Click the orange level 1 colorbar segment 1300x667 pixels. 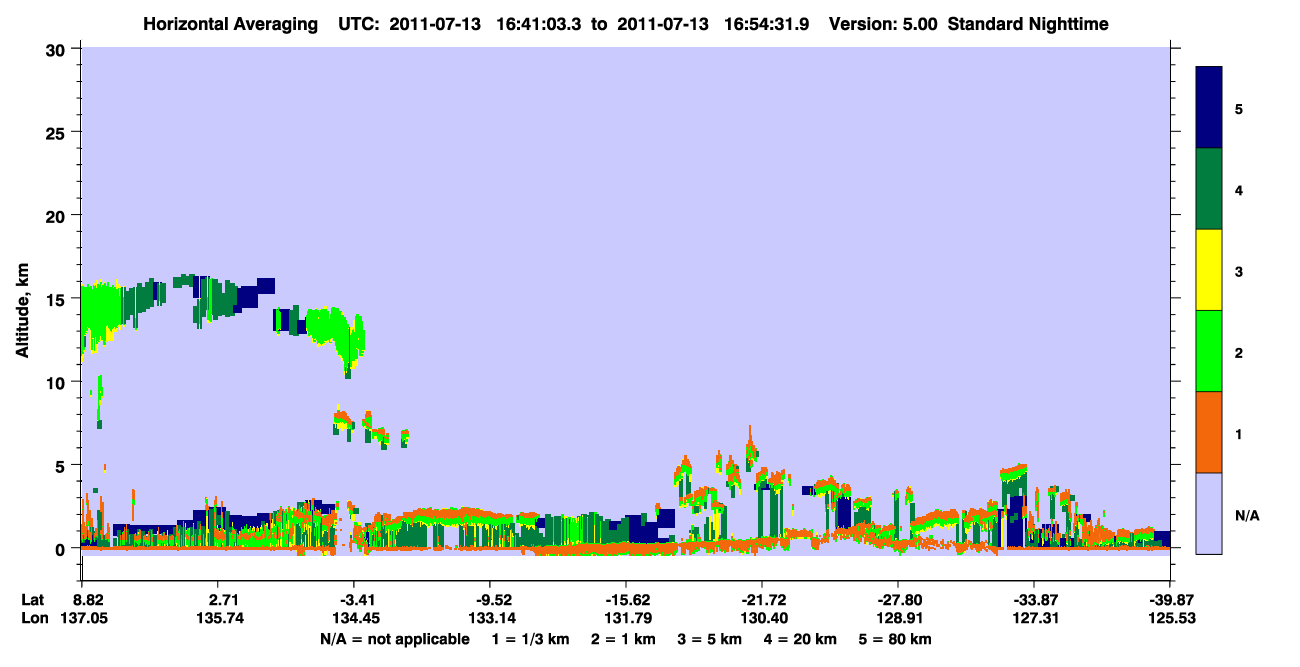(1209, 432)
